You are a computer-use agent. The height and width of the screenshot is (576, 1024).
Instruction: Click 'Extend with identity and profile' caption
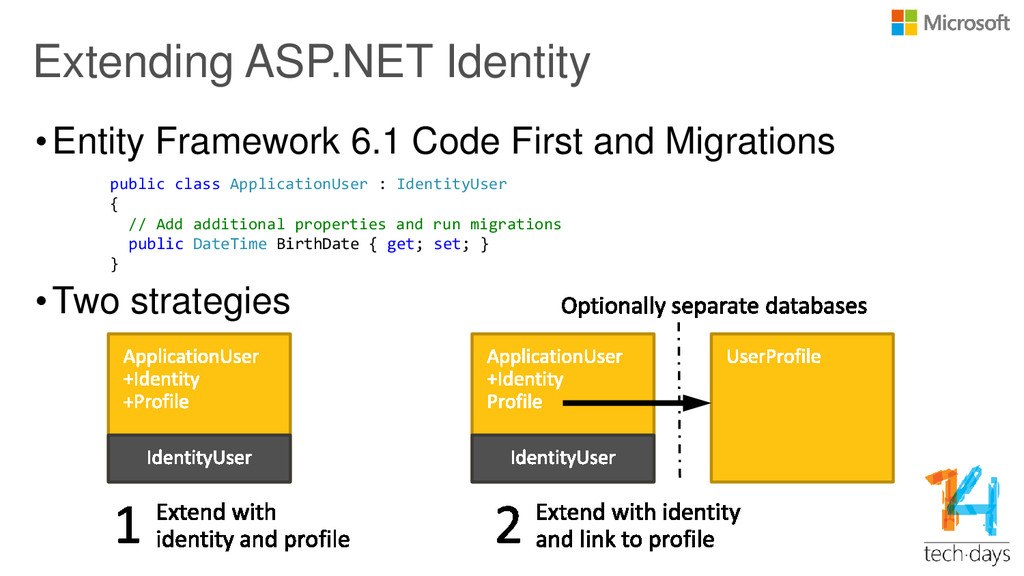point(253,526)
